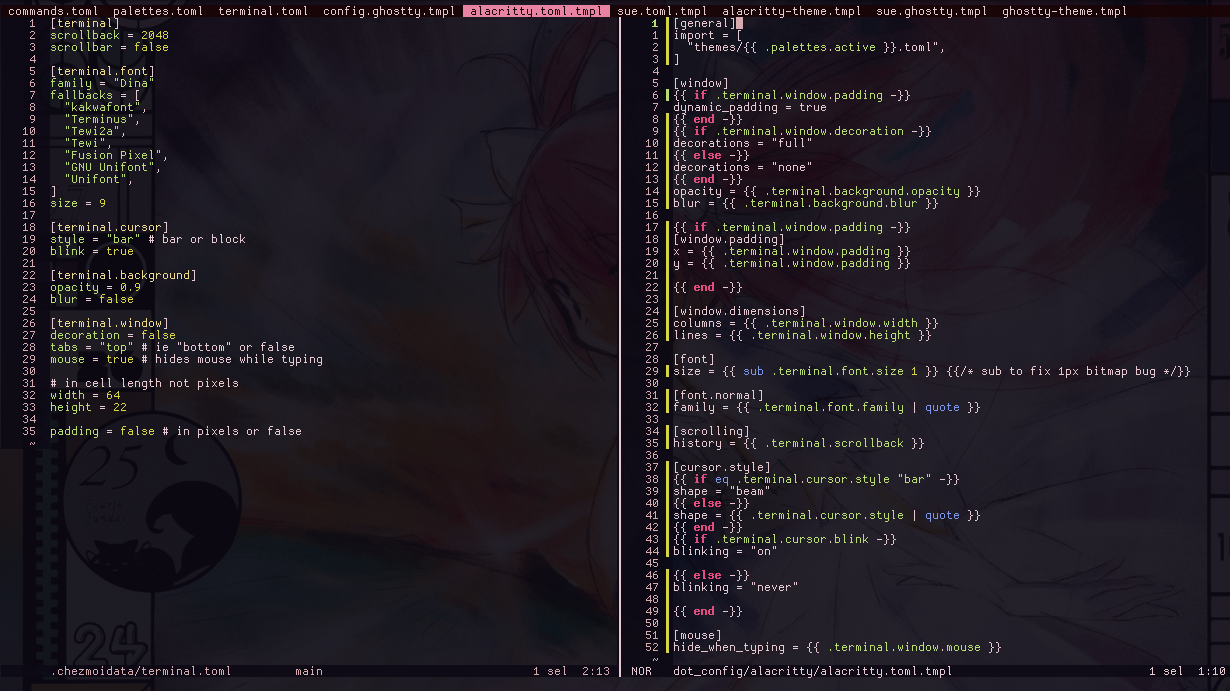This screenshot has width=1230, height=691.
Task: Select the terminal.toml buffer tab
Action: coord(263,11)
